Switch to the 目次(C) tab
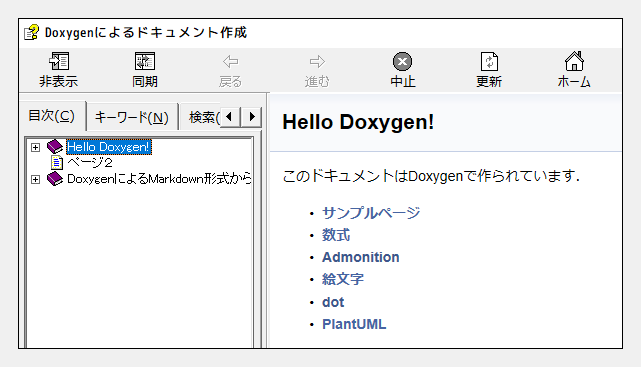641x367 pixels. (52, 116)
